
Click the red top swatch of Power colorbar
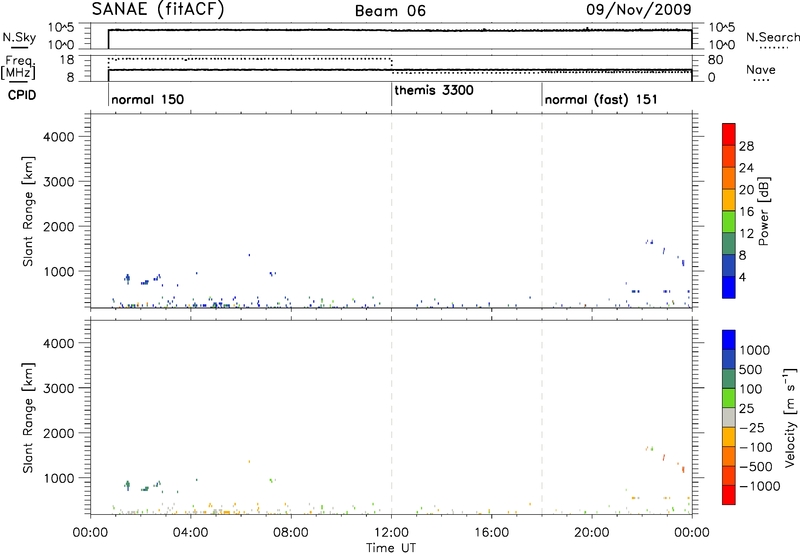tap(729, 134)
